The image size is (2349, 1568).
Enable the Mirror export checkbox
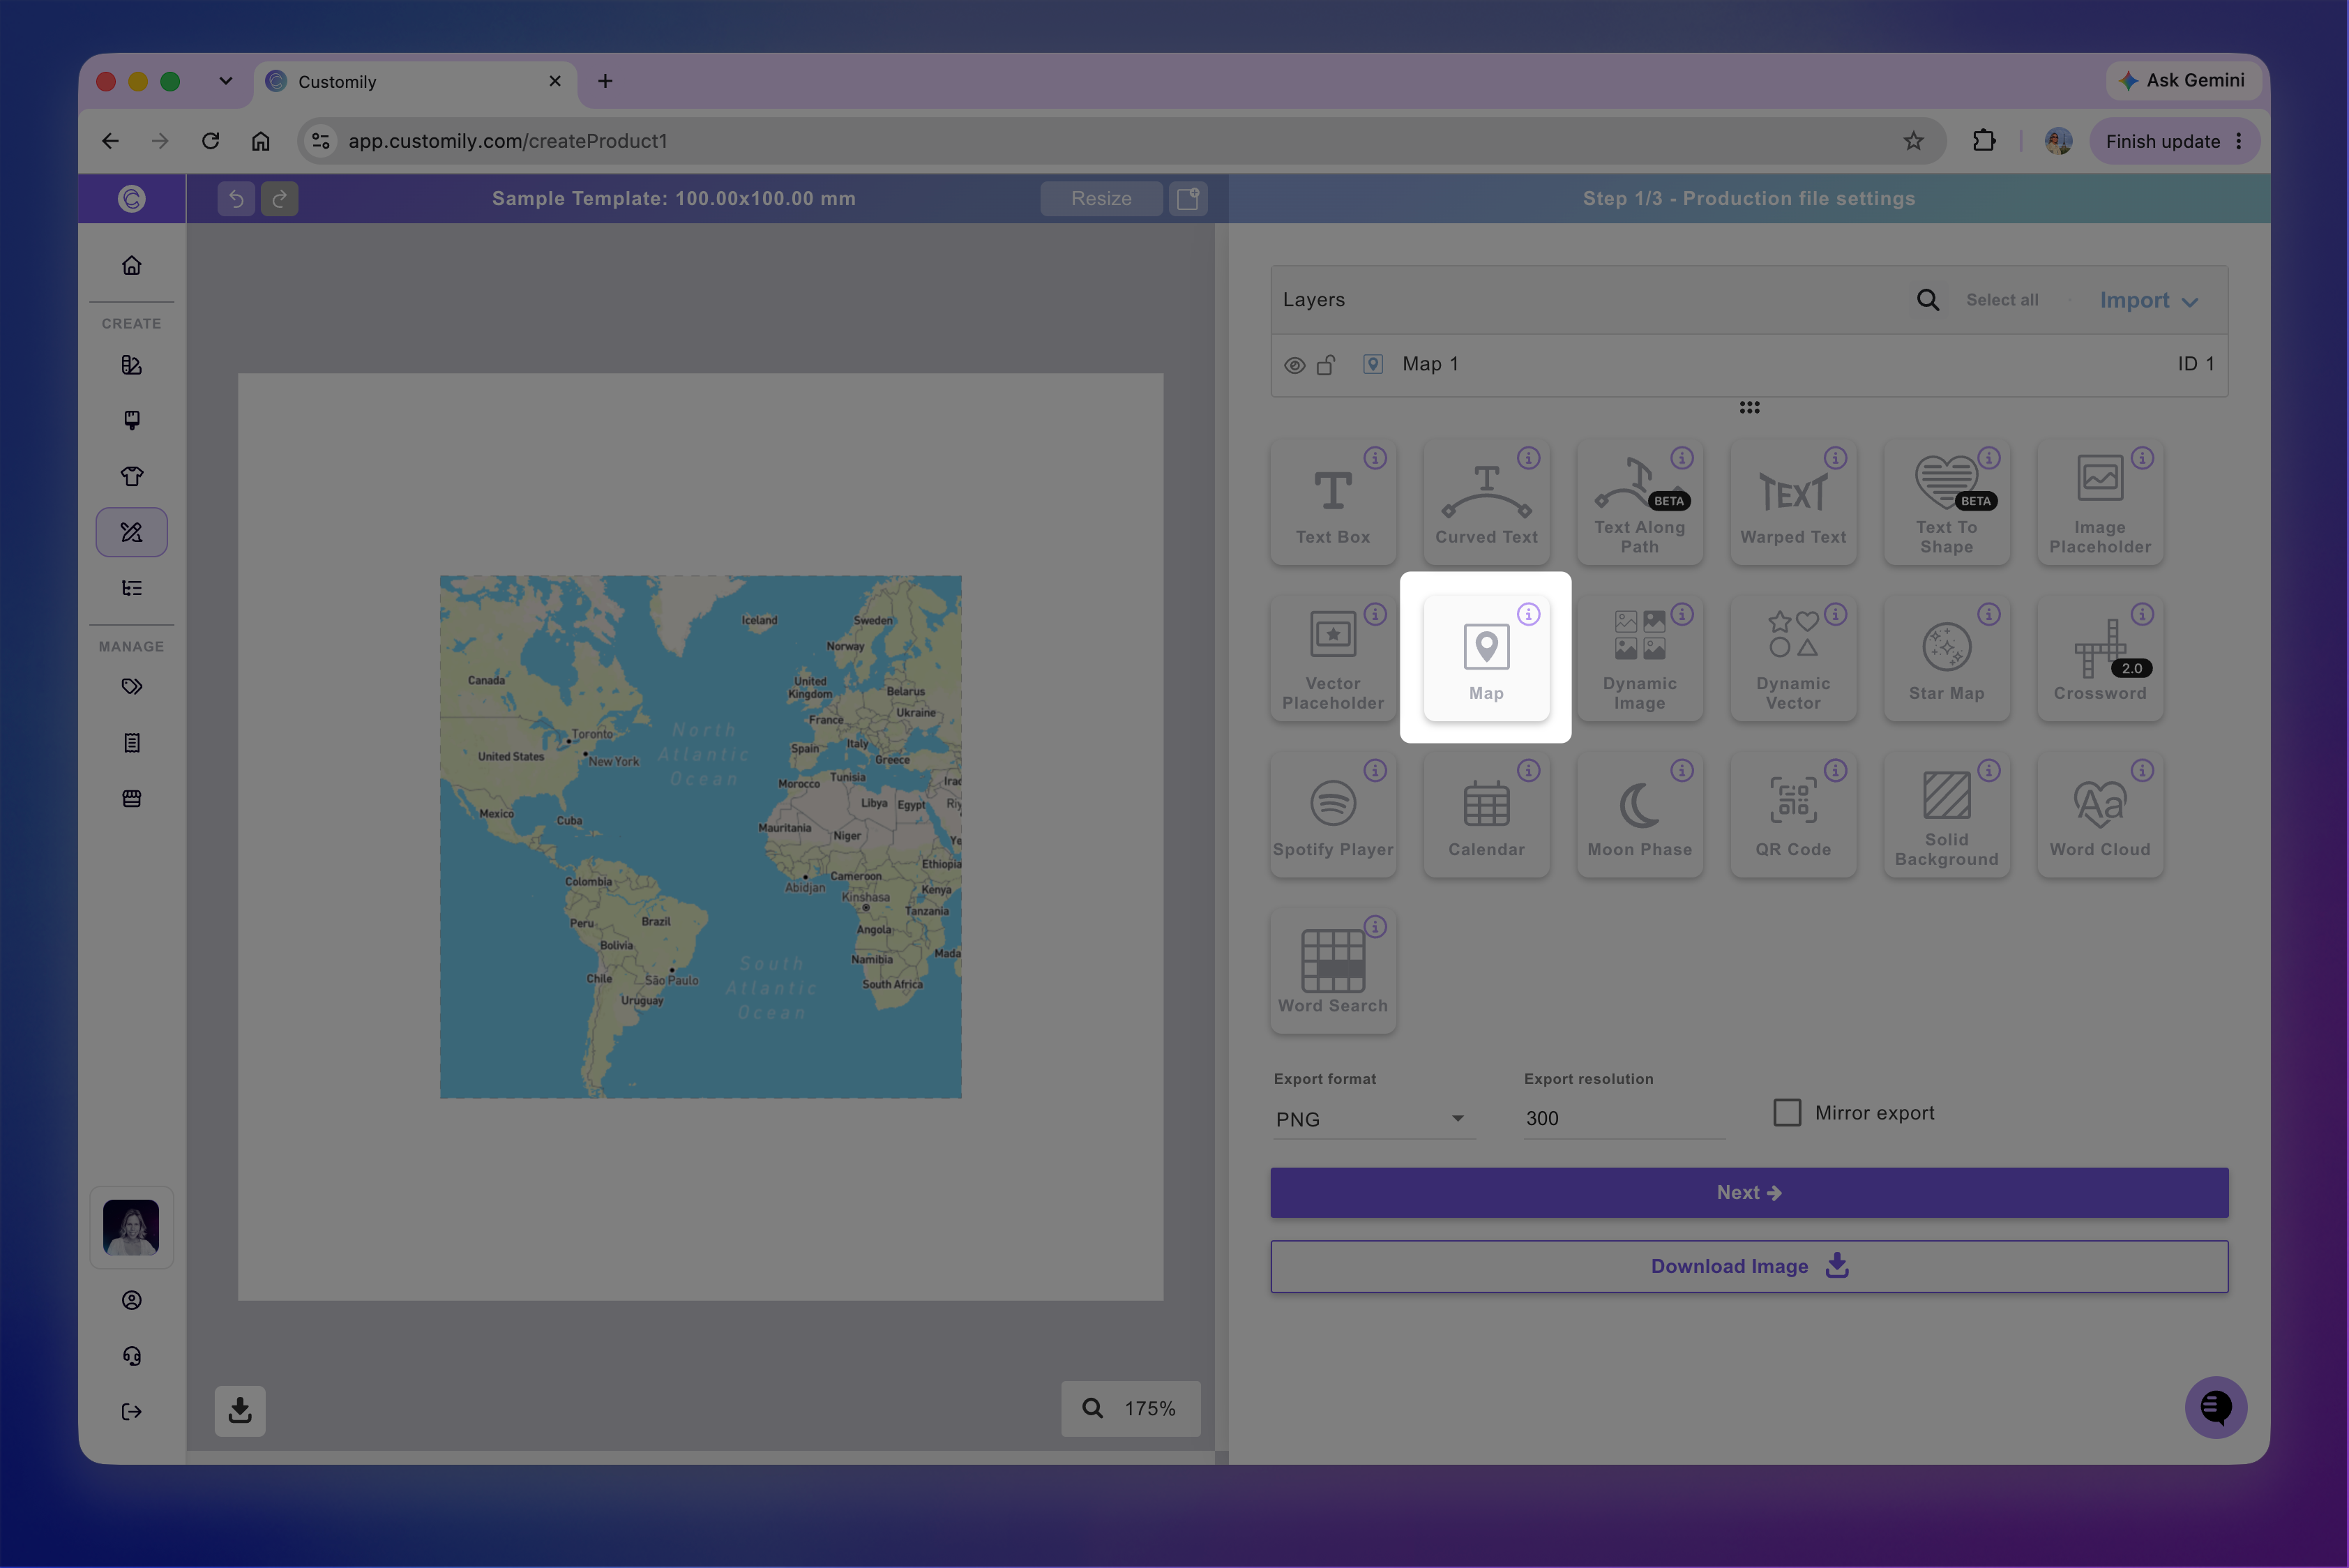1786,1112
